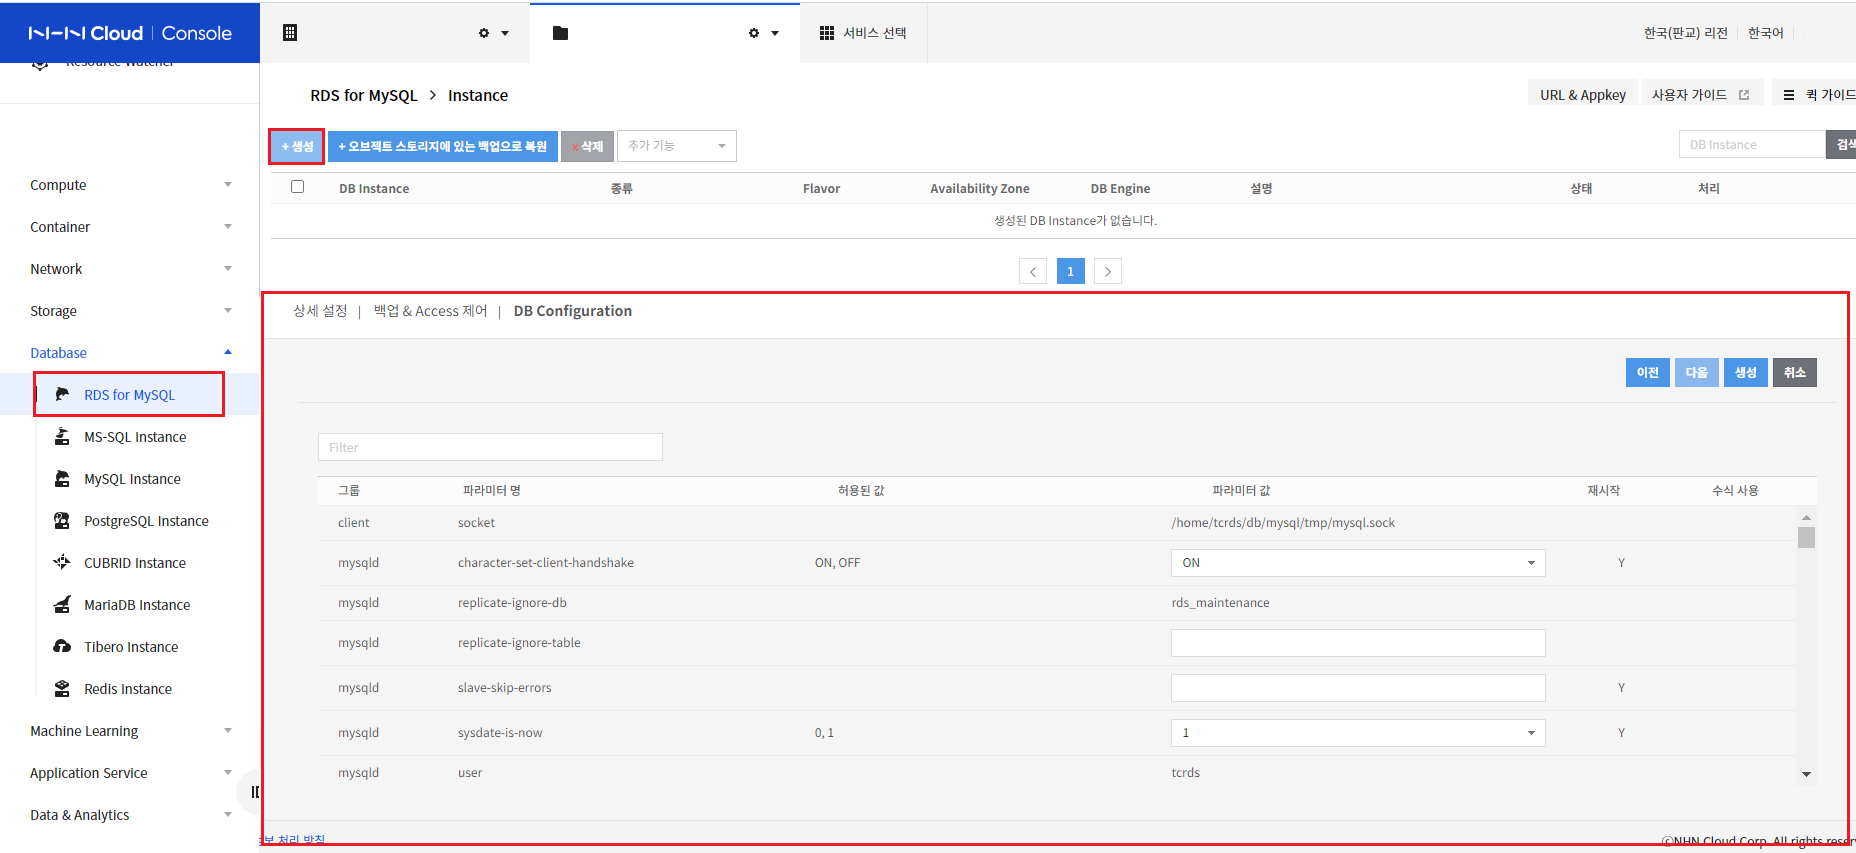This screenshot has width=1856, height=853.
Task: Click the organization building icon in header
Action: click(x=290, y=33)
